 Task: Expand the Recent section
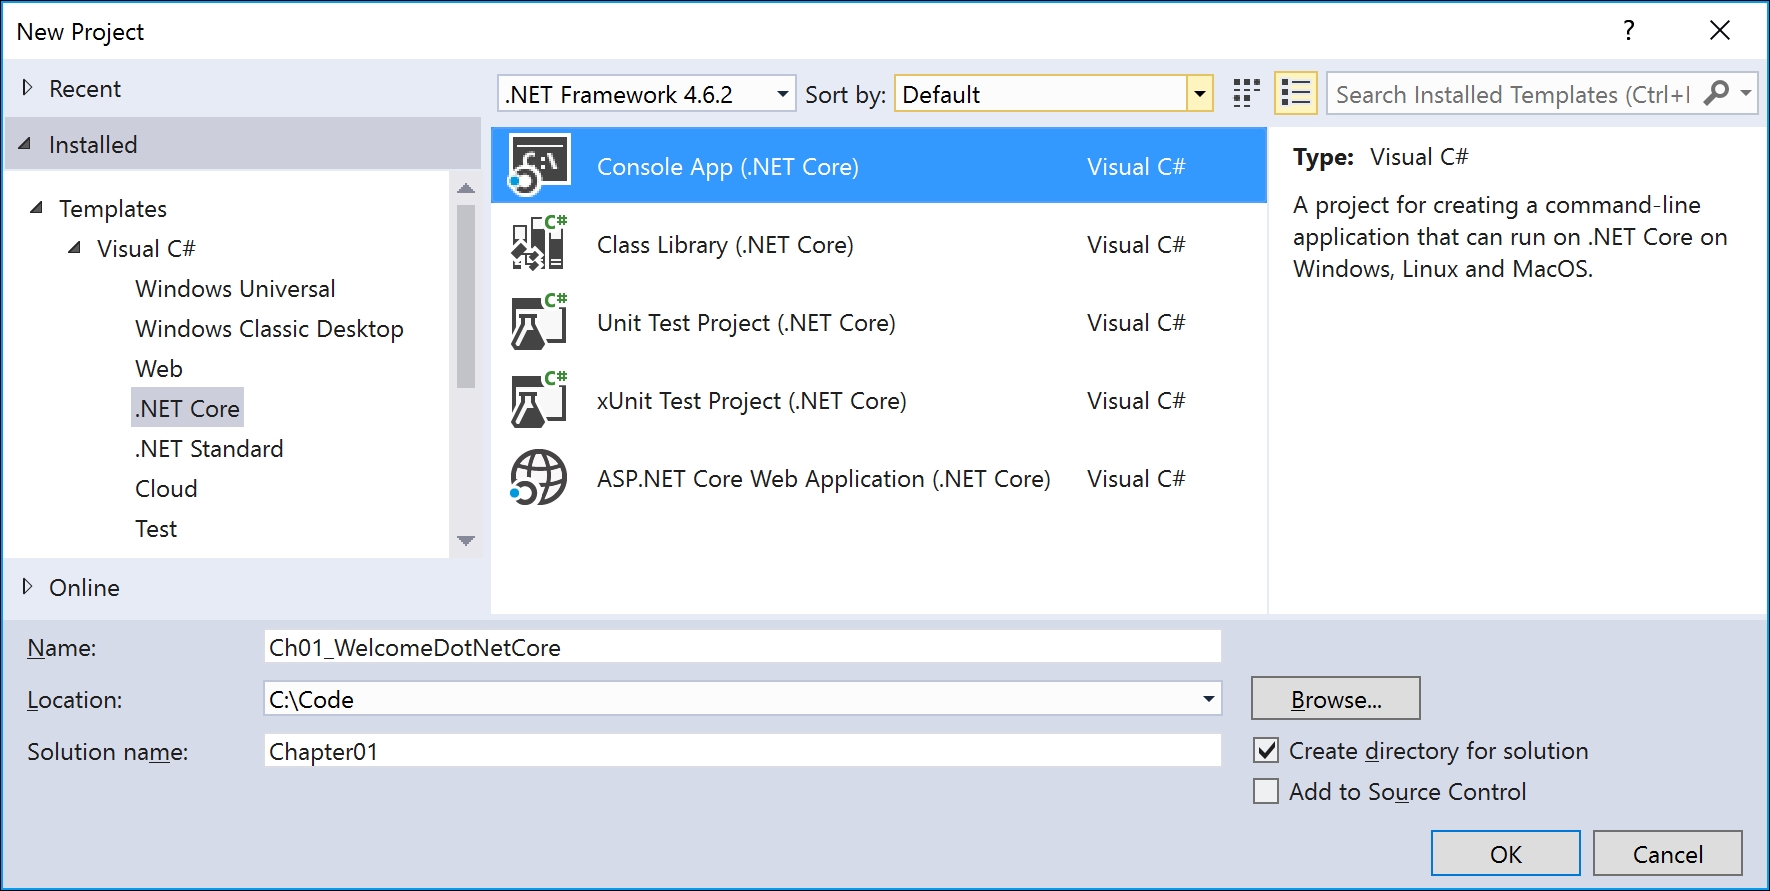(x=27, y=88)
